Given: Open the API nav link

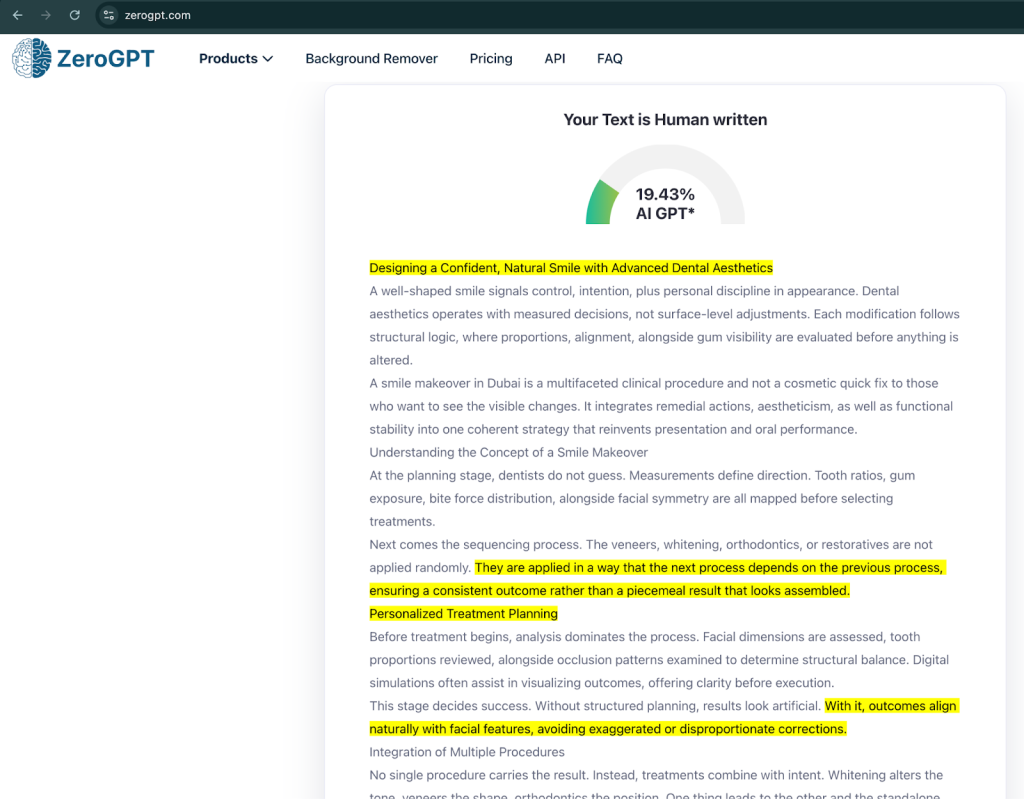Looking at the screenshot, I should tap(555, 59).
